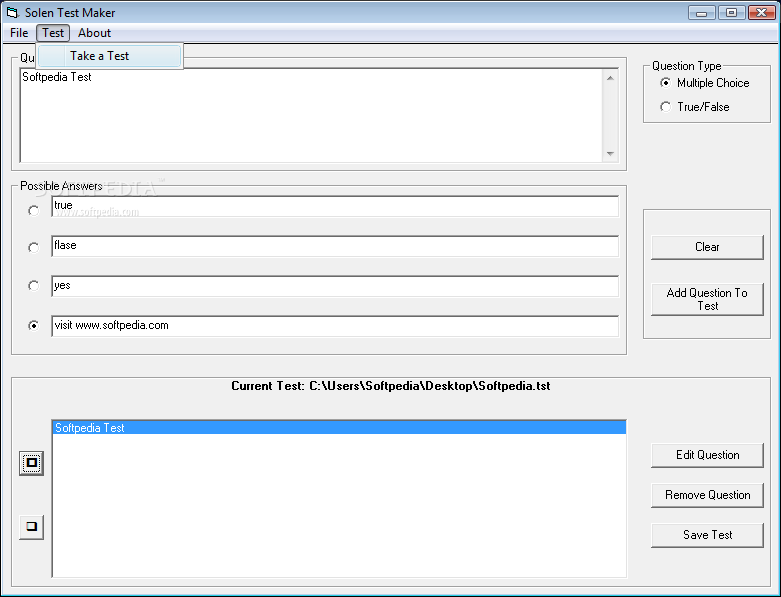Maximize the Solen Test Maker window
The image size is (781, 597).
pyautogui.click(x=731, y=12)
